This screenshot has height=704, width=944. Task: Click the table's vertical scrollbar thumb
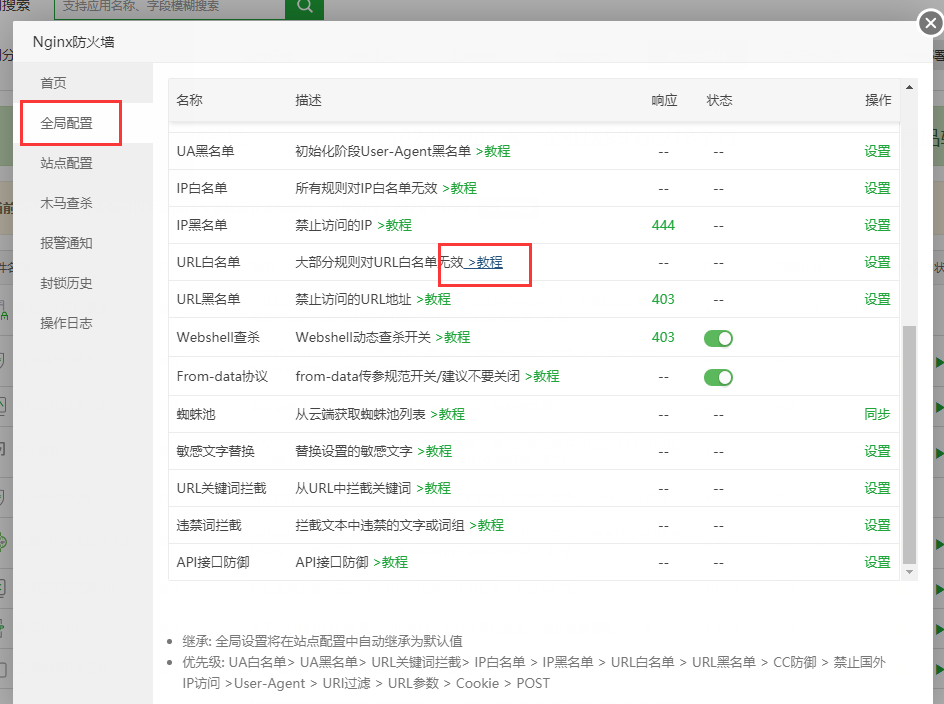point(910,445)
